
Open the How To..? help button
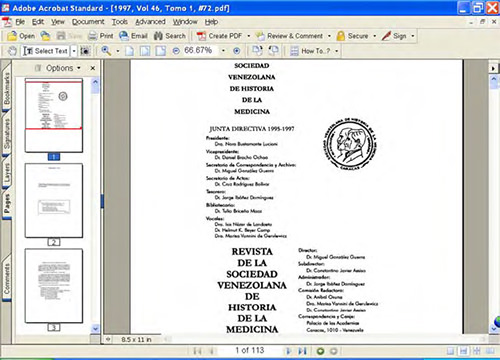pyautogui.click(x=310, y=51)
